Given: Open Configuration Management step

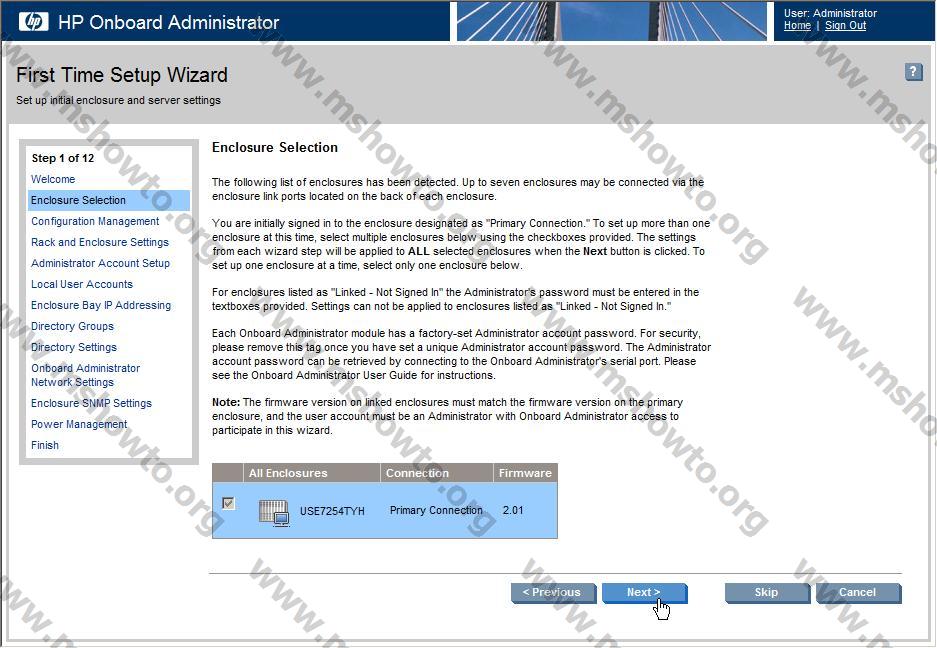Looking at the screenshot, I should click(95, 221).
